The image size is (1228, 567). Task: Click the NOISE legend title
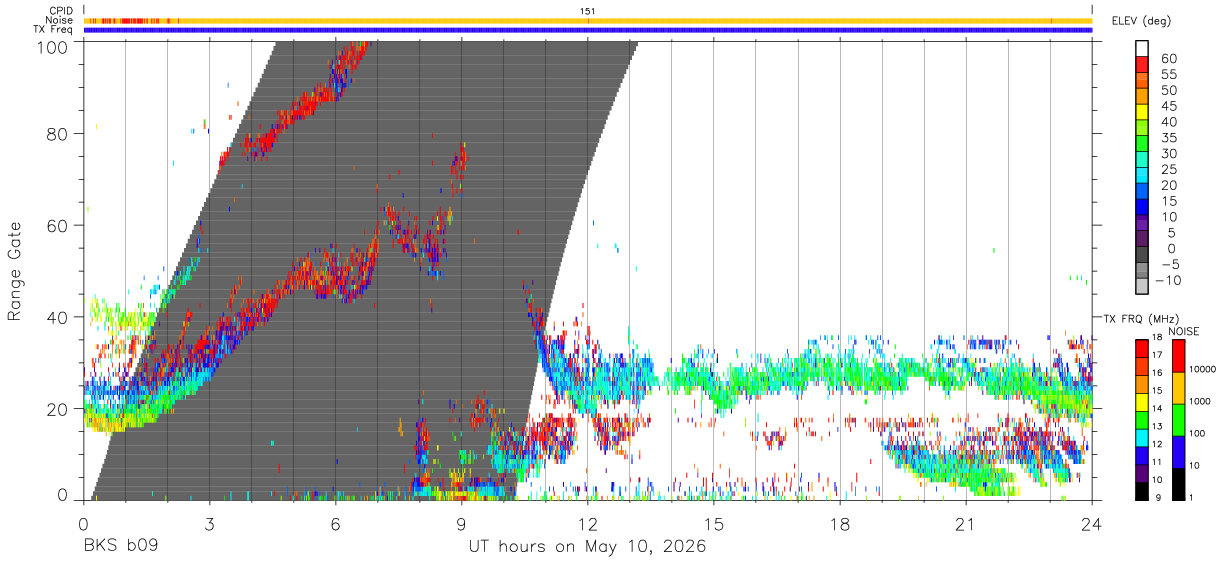coord(1184,331)
